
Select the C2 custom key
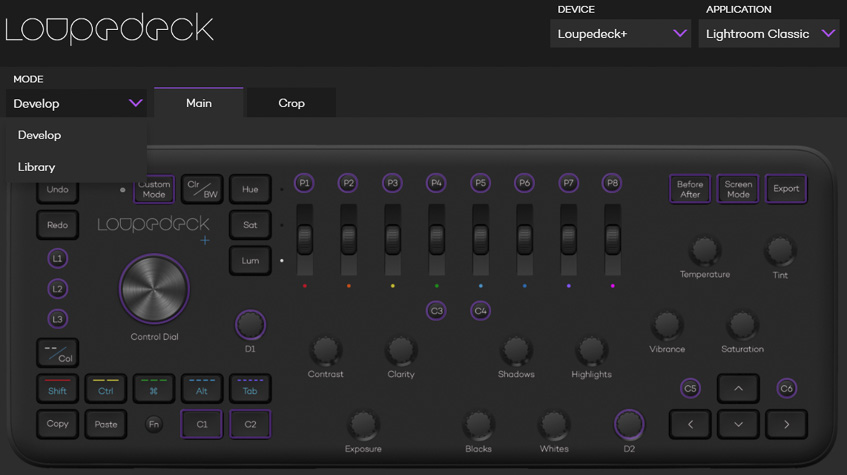click(250, 424)
